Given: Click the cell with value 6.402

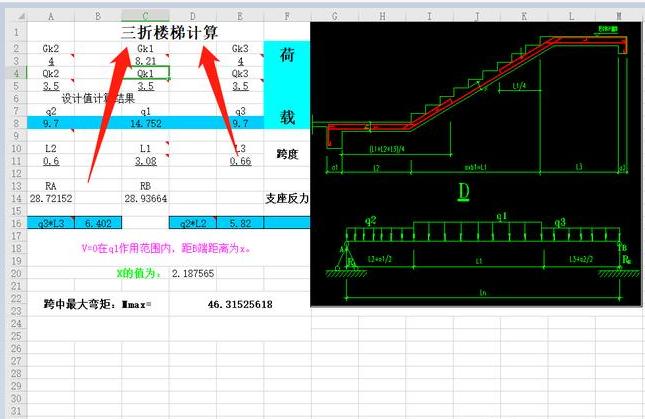Looking at the screenshot, I should 98,223.
